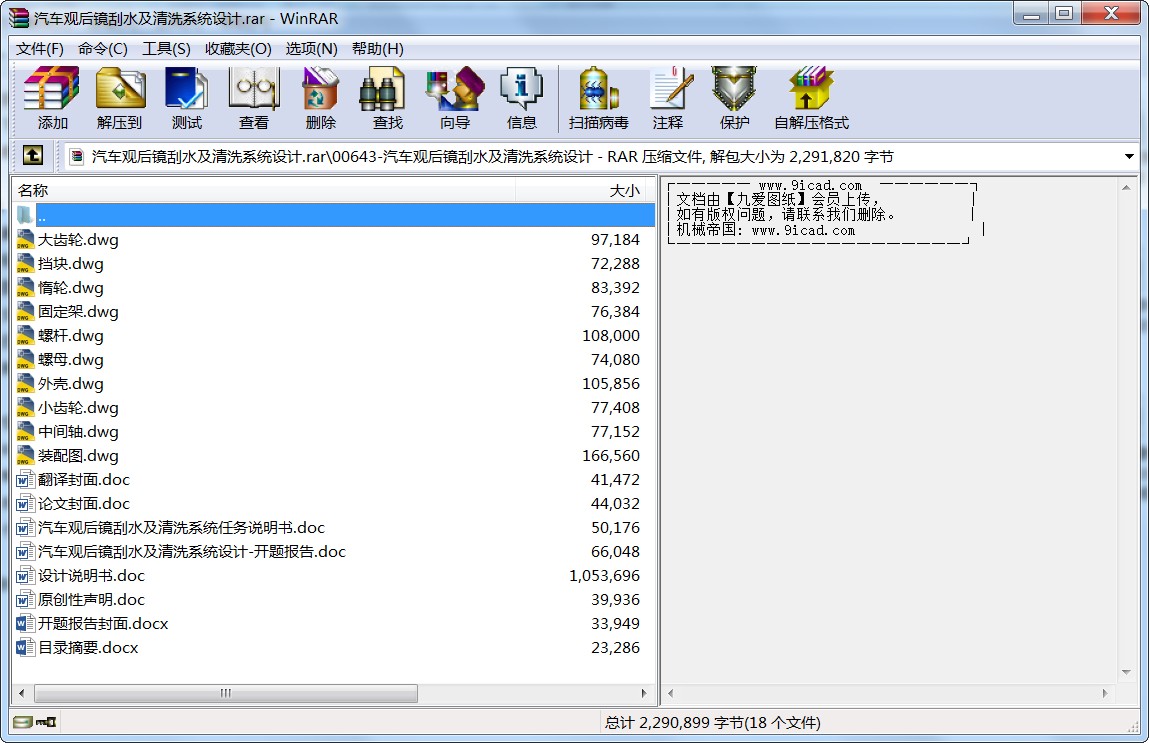The image size is (1149, 743).
Task: Show archive 信息 (Info) icon
Action: [x=521, y=98]
